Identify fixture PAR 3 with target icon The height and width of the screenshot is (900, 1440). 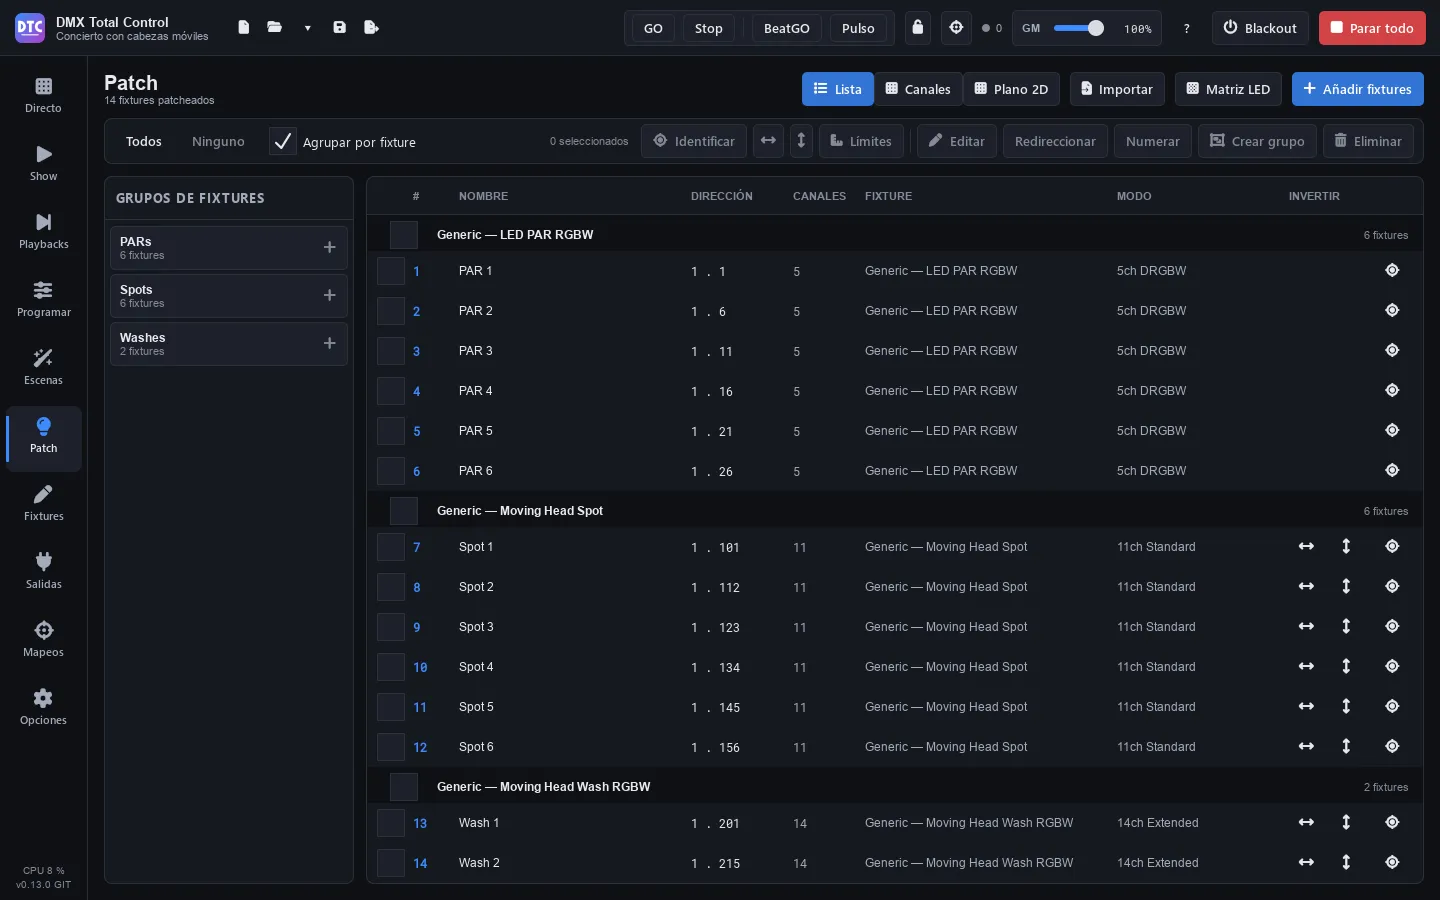pos(1392,350)
